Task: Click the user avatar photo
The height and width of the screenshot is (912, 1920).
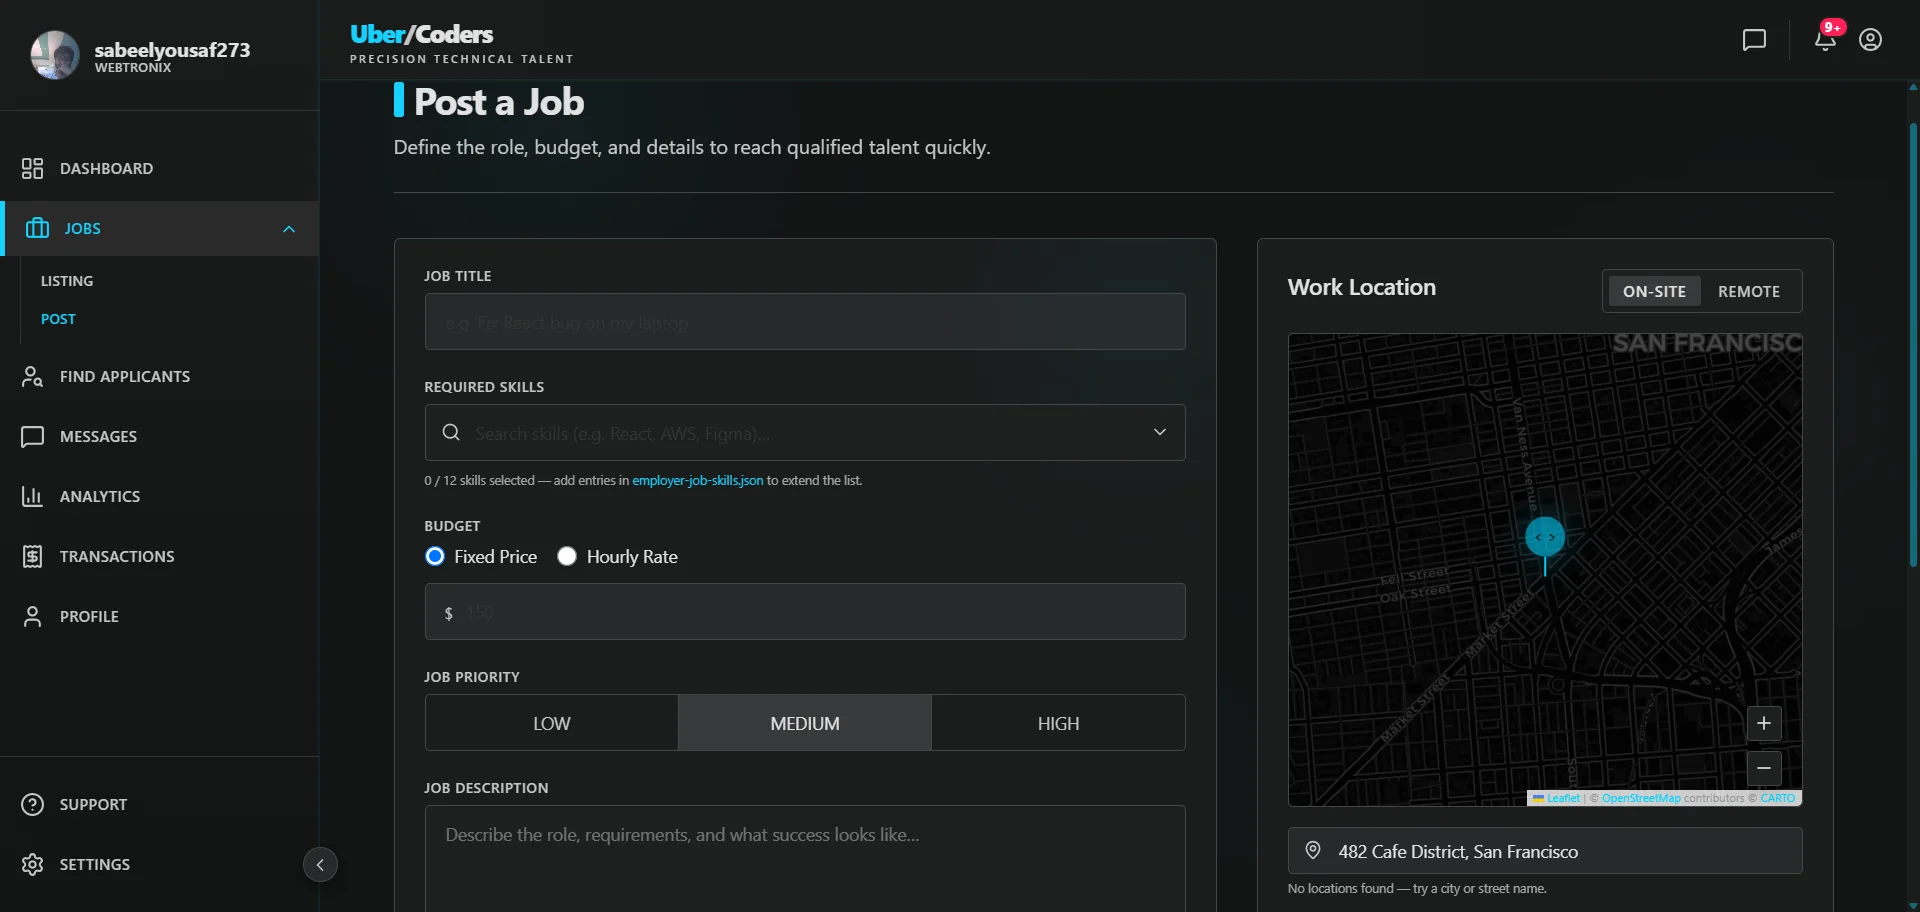Action: pyautogui.click(x=55, y=55)
